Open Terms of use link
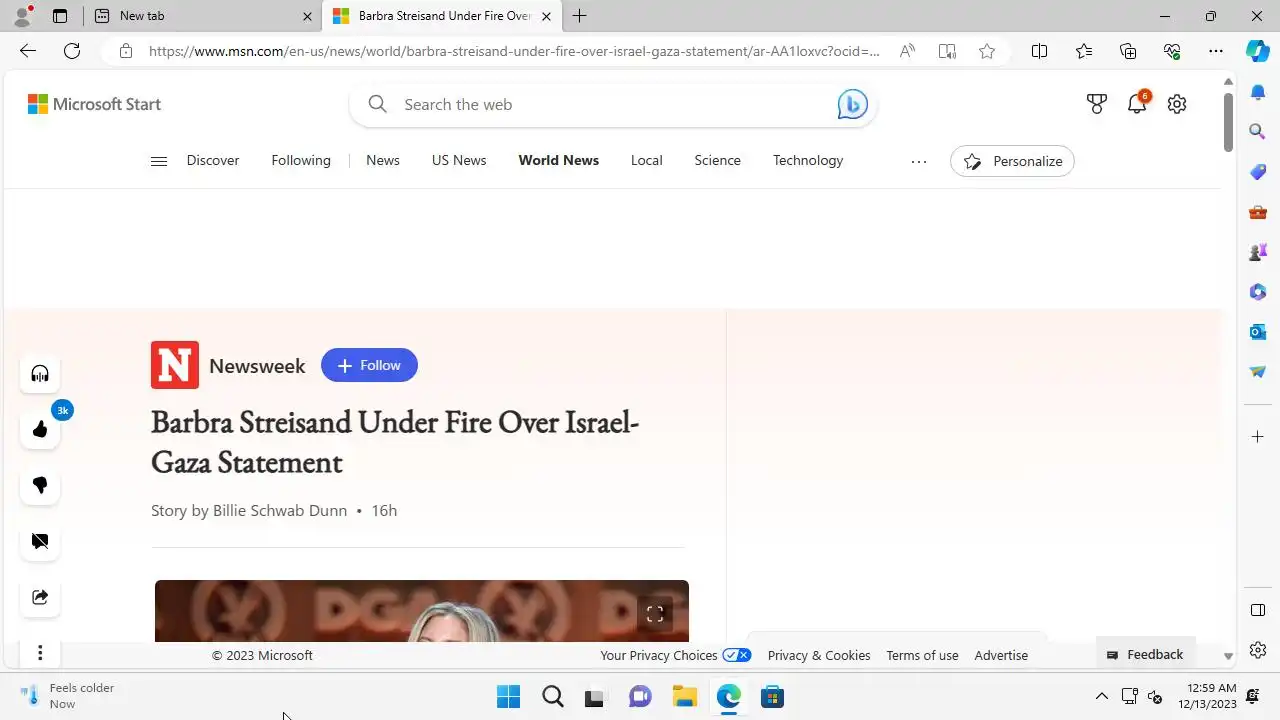 point(922,655)
